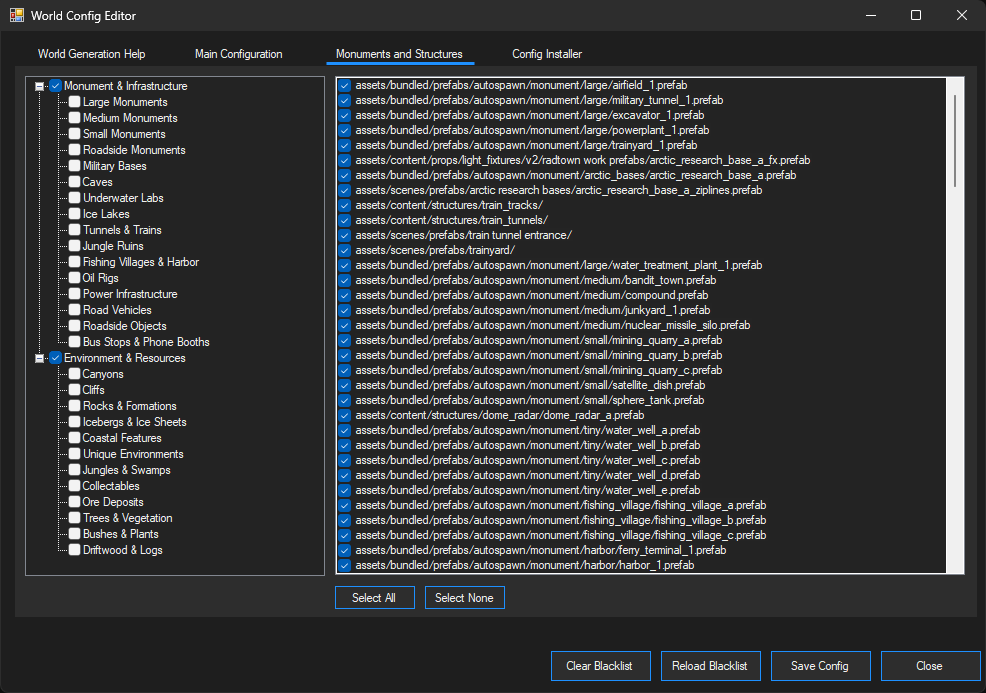
Task: Uncheck the harbor_1.prefab entry
Action: (x=344, y=565)
